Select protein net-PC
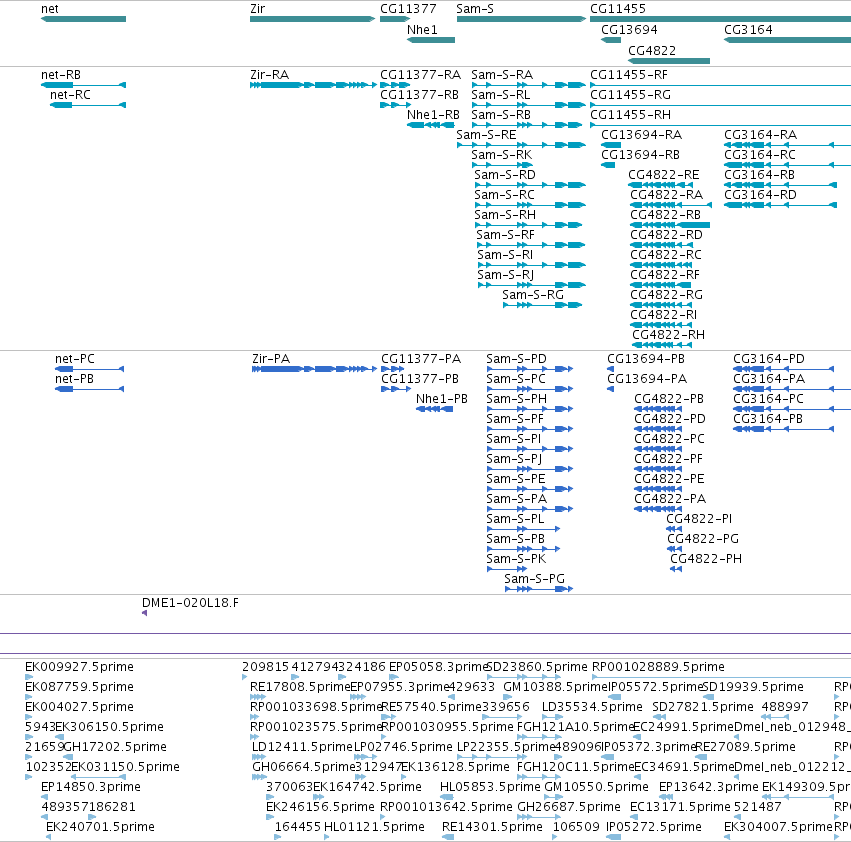The width and height of the screenshot is (851, 842). (90, 369)
